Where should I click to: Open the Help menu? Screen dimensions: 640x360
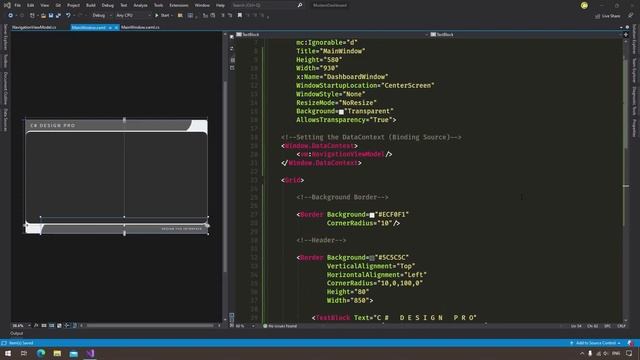220,5
